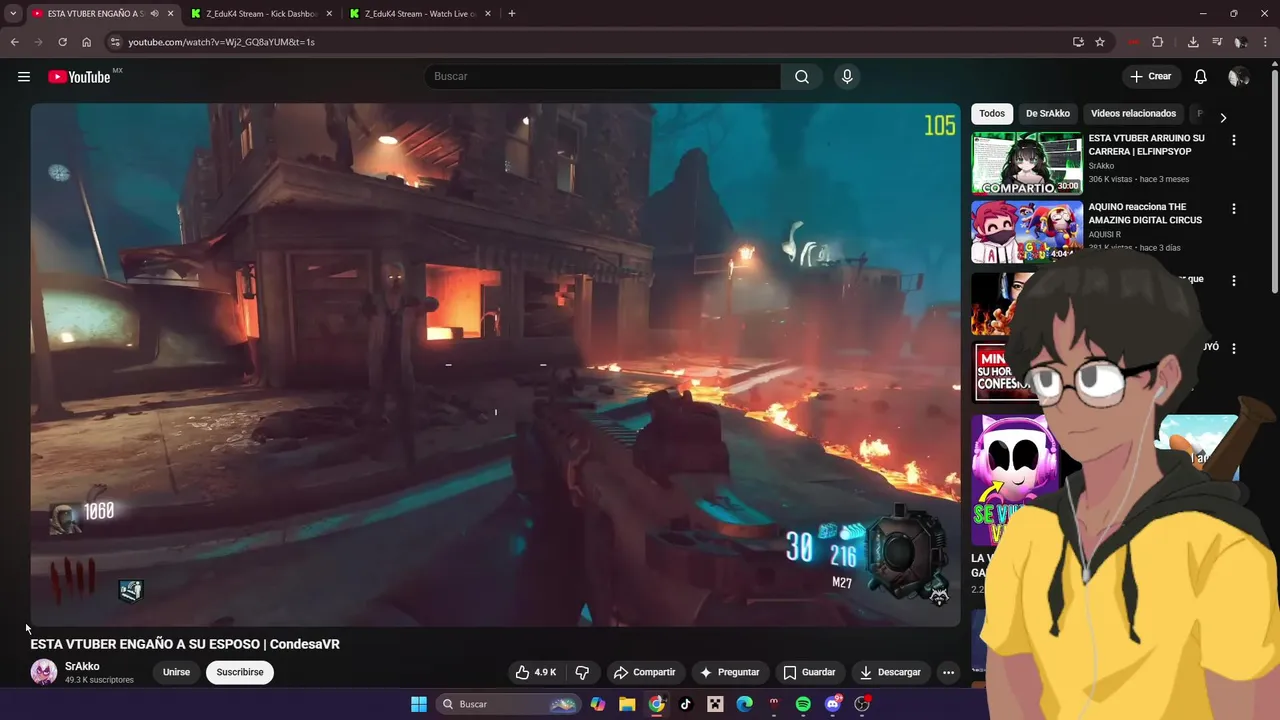This screenshot has height=720, width=1280.
Task: Open the Windows Start menu
Action: pos(419,704)
